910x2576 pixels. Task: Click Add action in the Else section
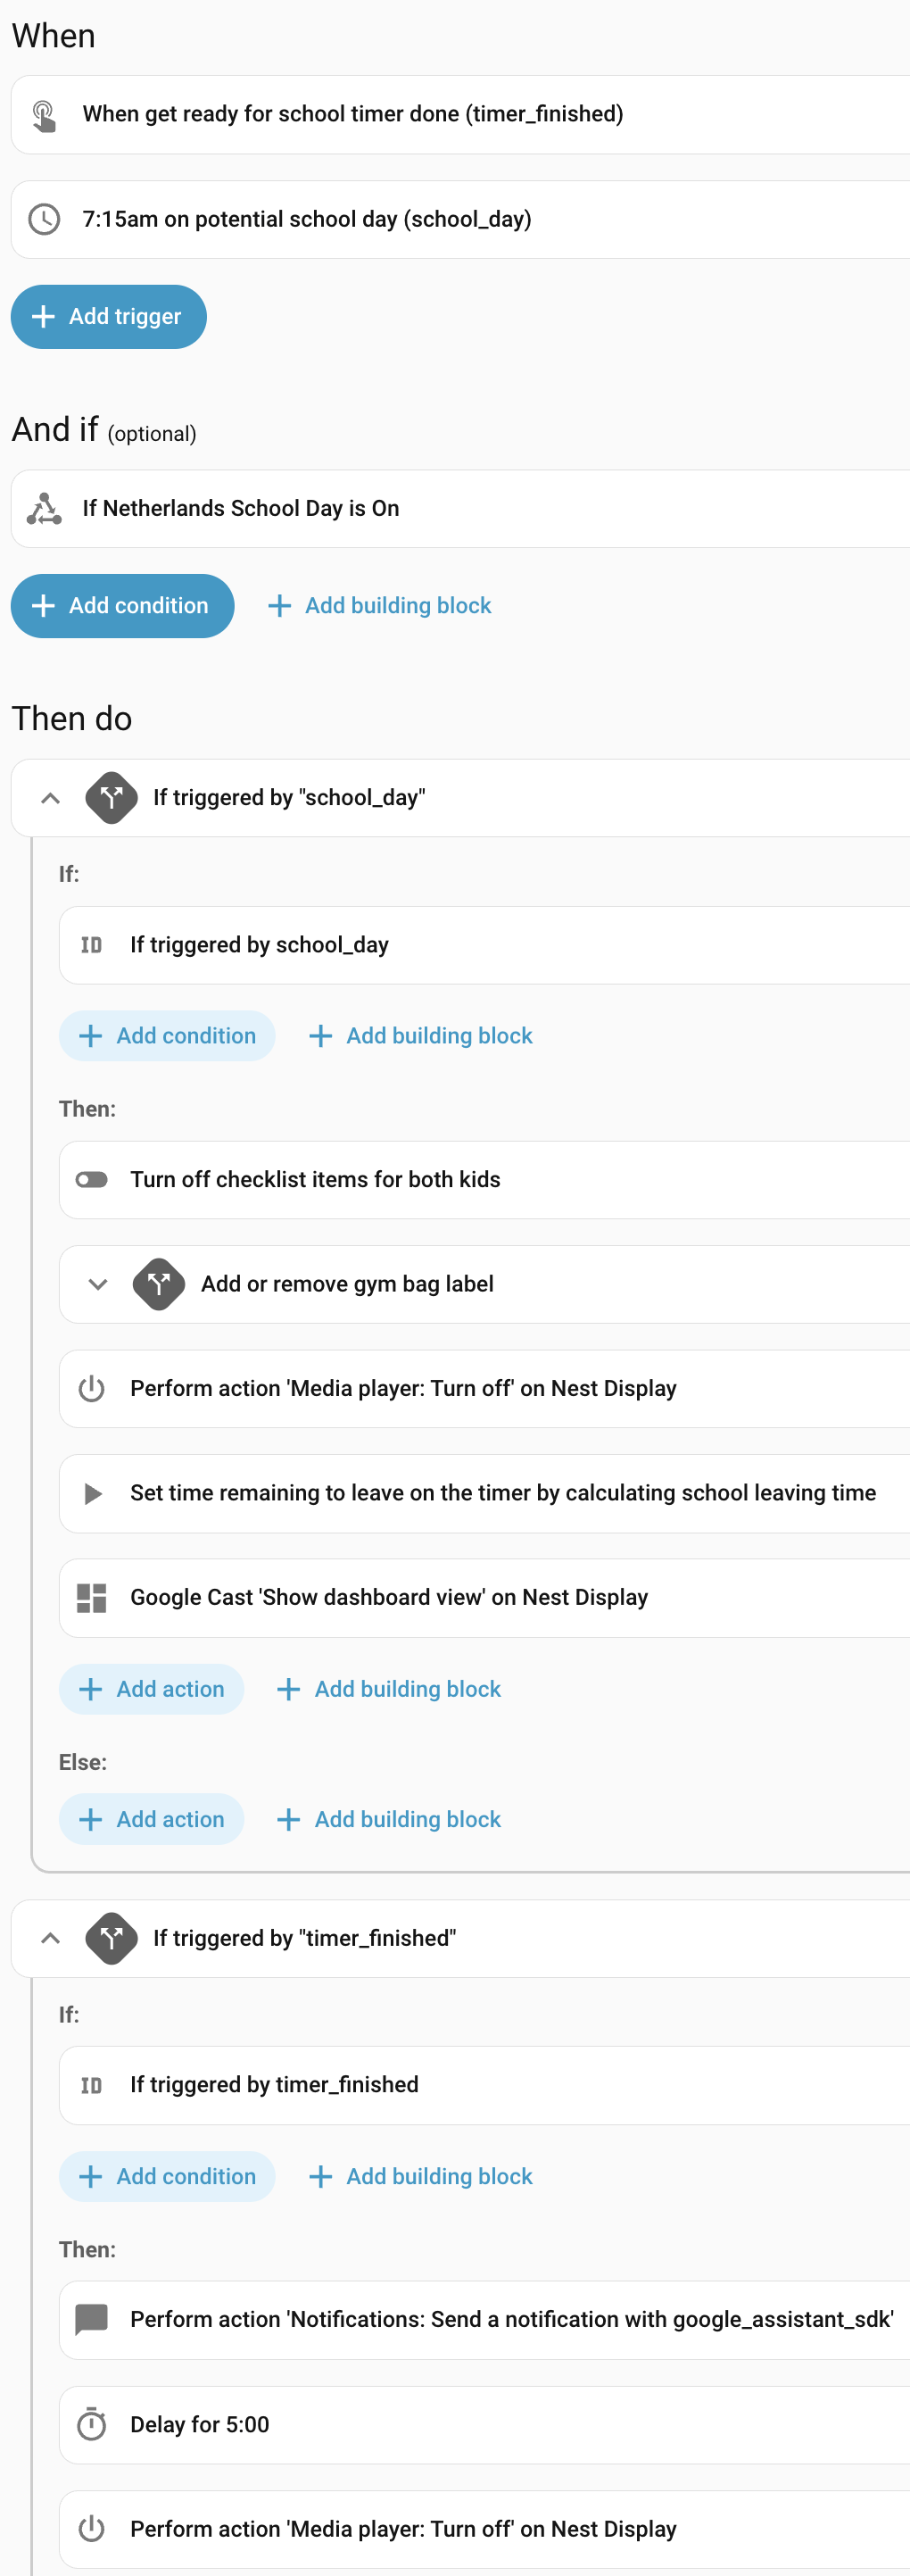click(152, 1819)
